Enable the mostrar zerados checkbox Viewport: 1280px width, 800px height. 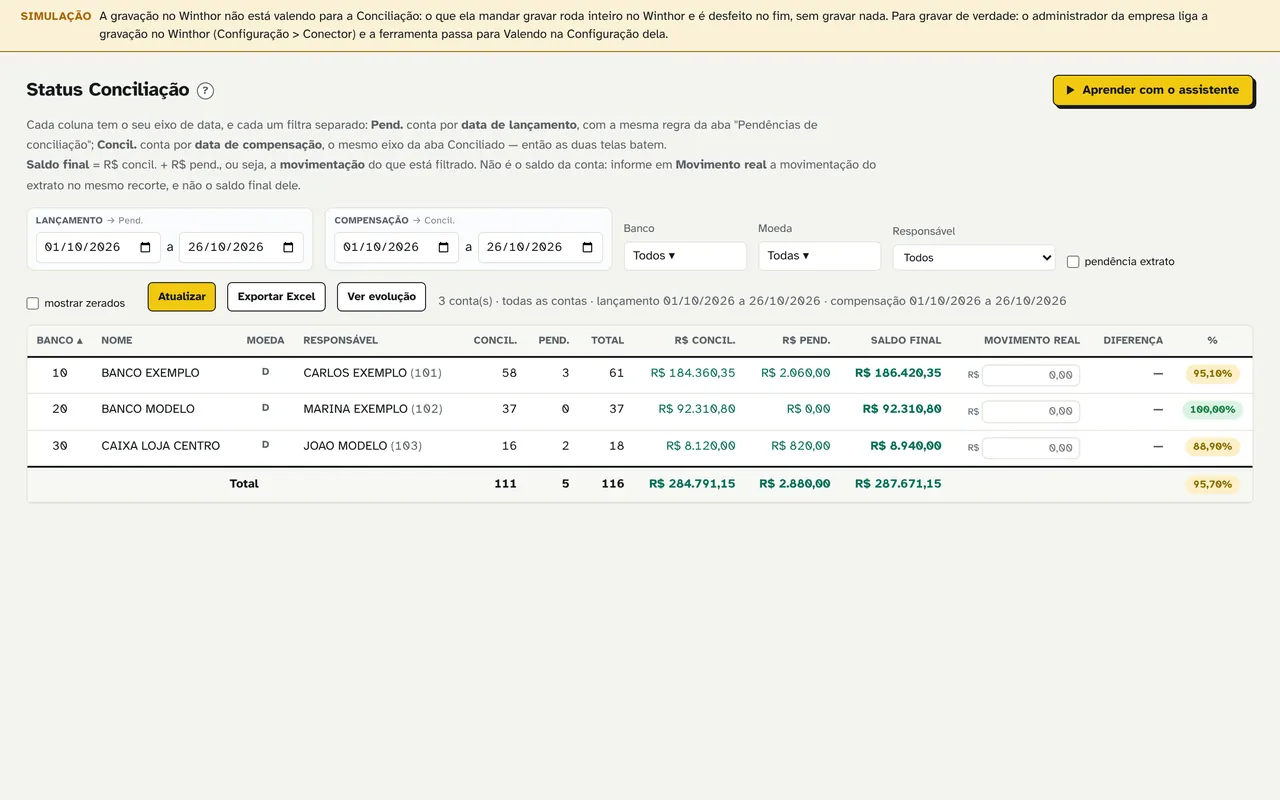(x=33, y=303)
